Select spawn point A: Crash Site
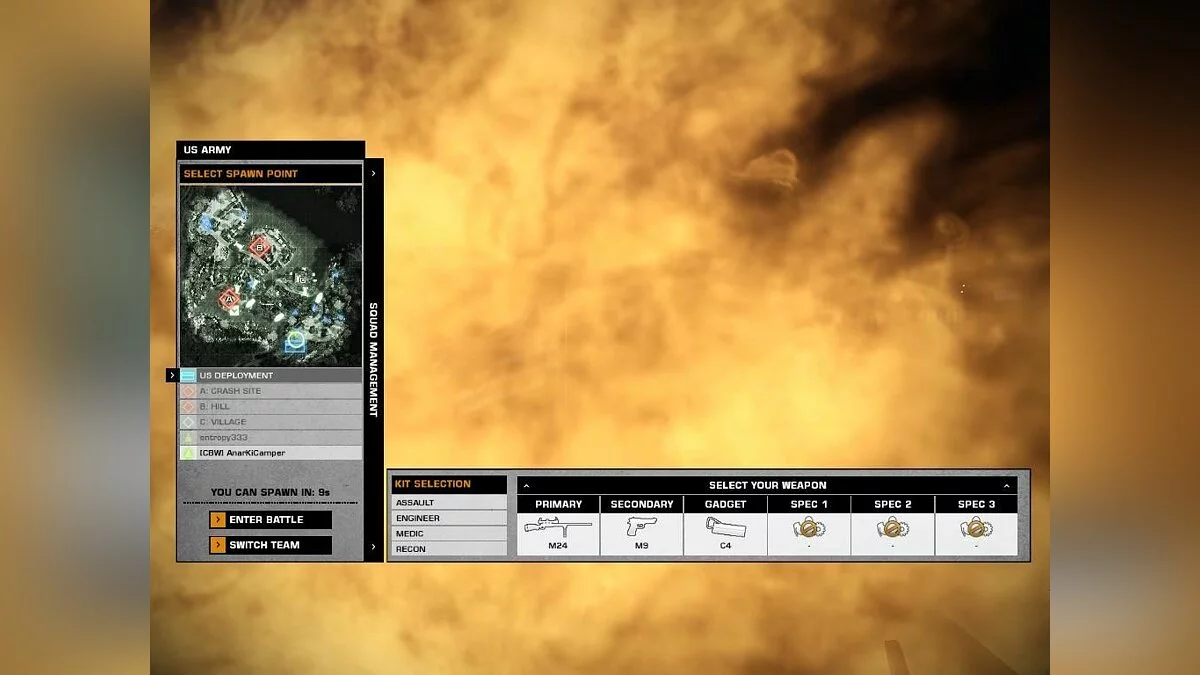This screenshot has width=1200, height=675. point(271,391)
